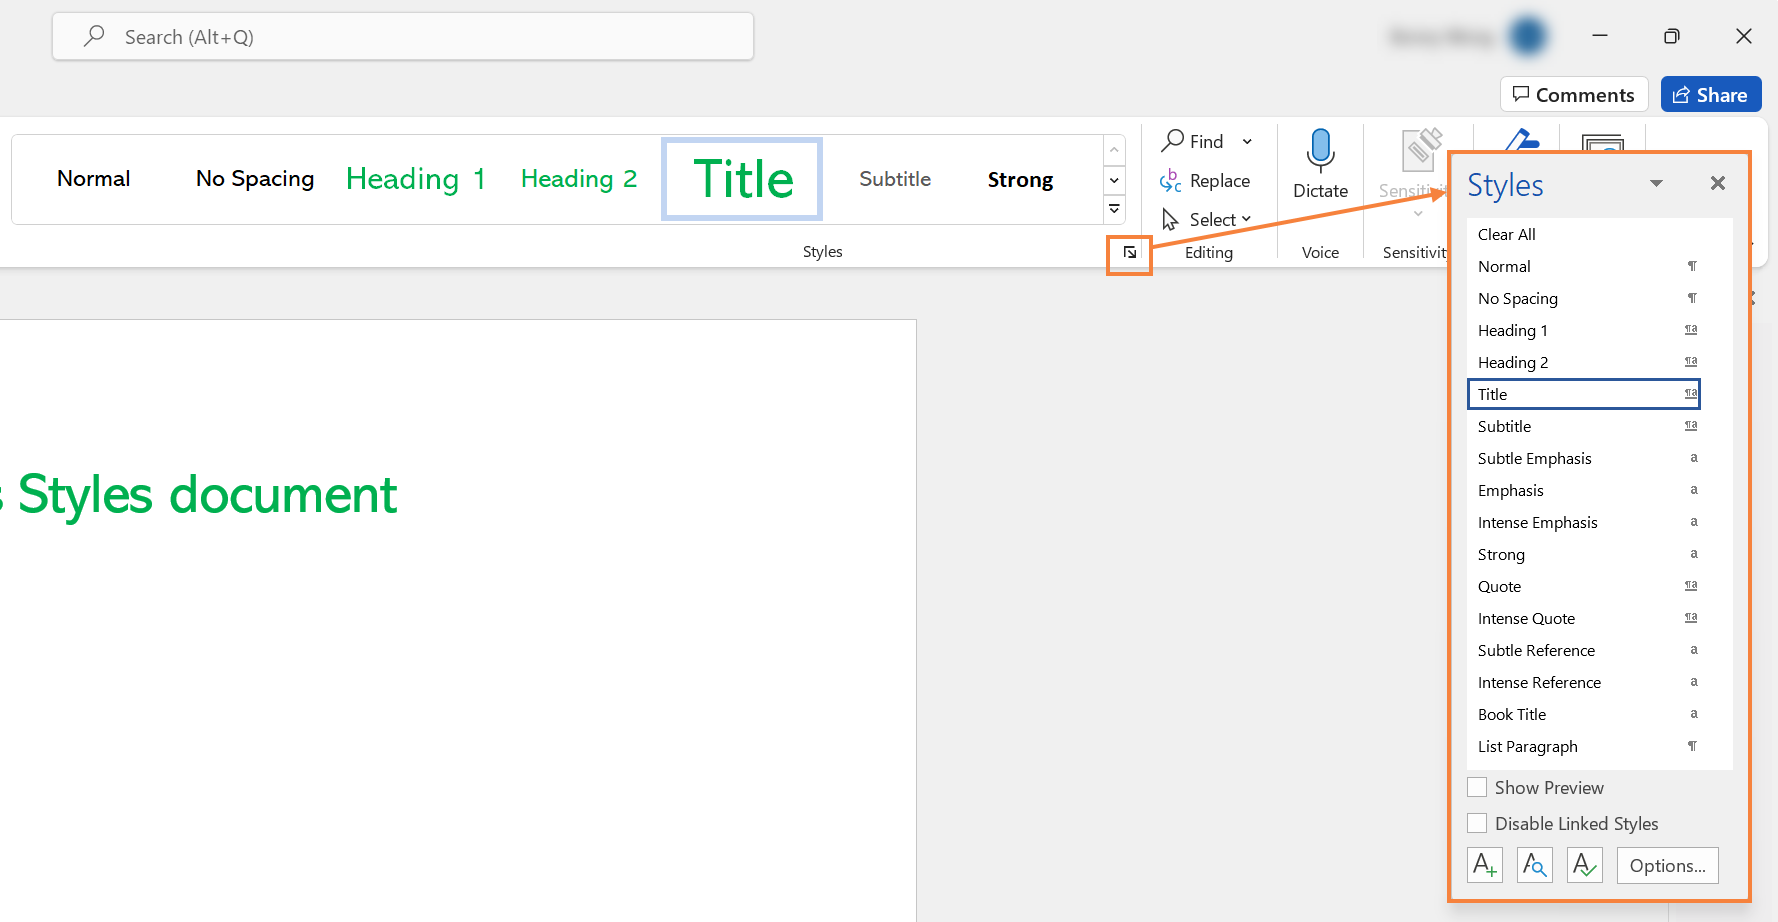Choose List Paragraph style
The width and height of the screenshot is (1778, 922).
pos(1584,746)
